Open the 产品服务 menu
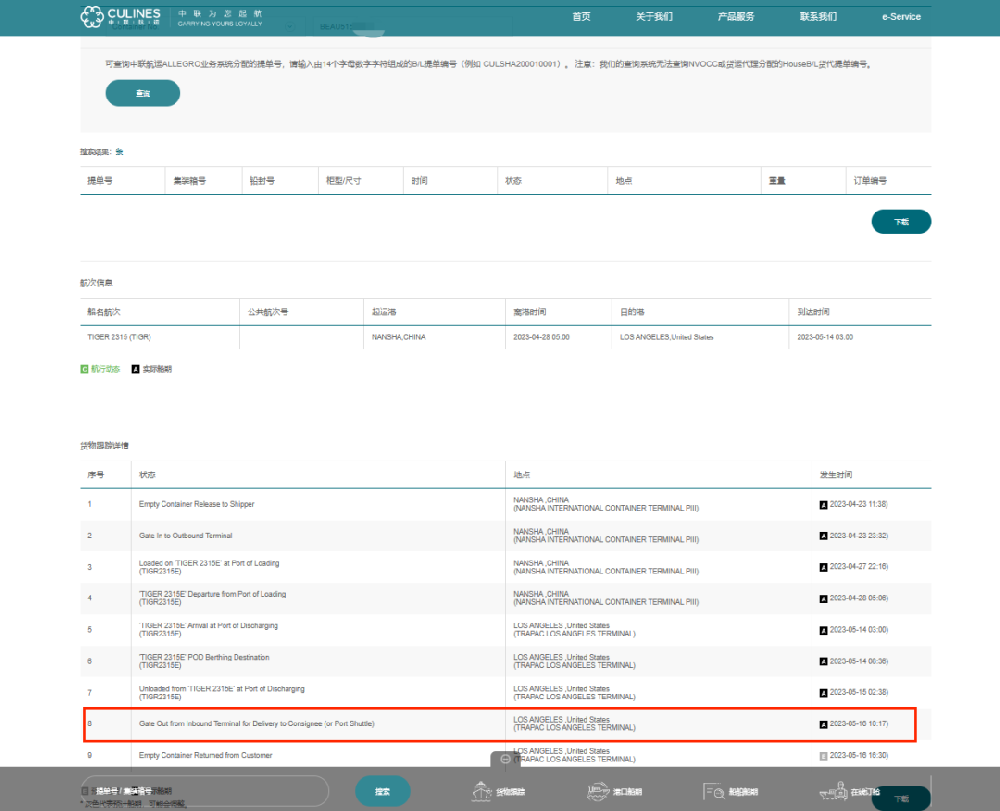Image resolution: width=1000 pixels, height=811 pixels. pos(736,17)
